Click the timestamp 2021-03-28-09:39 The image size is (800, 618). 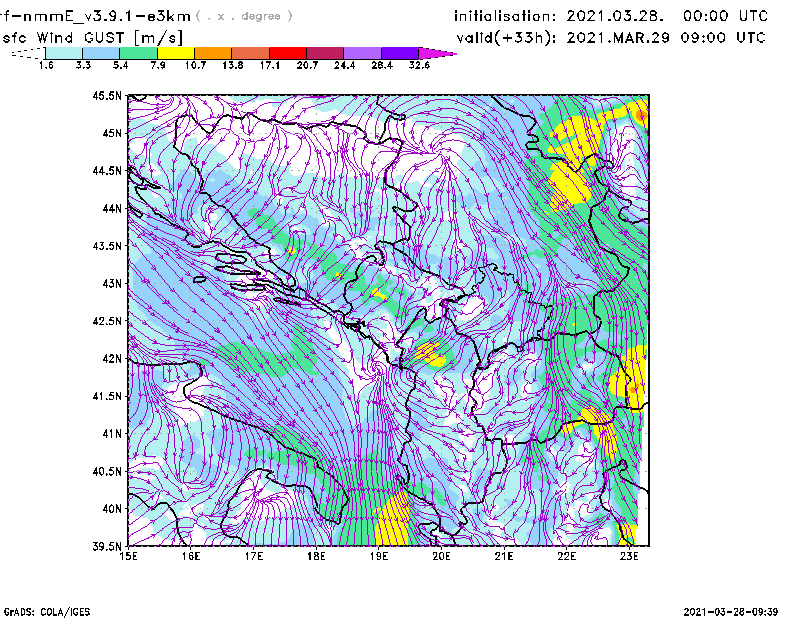pos(731,612)
